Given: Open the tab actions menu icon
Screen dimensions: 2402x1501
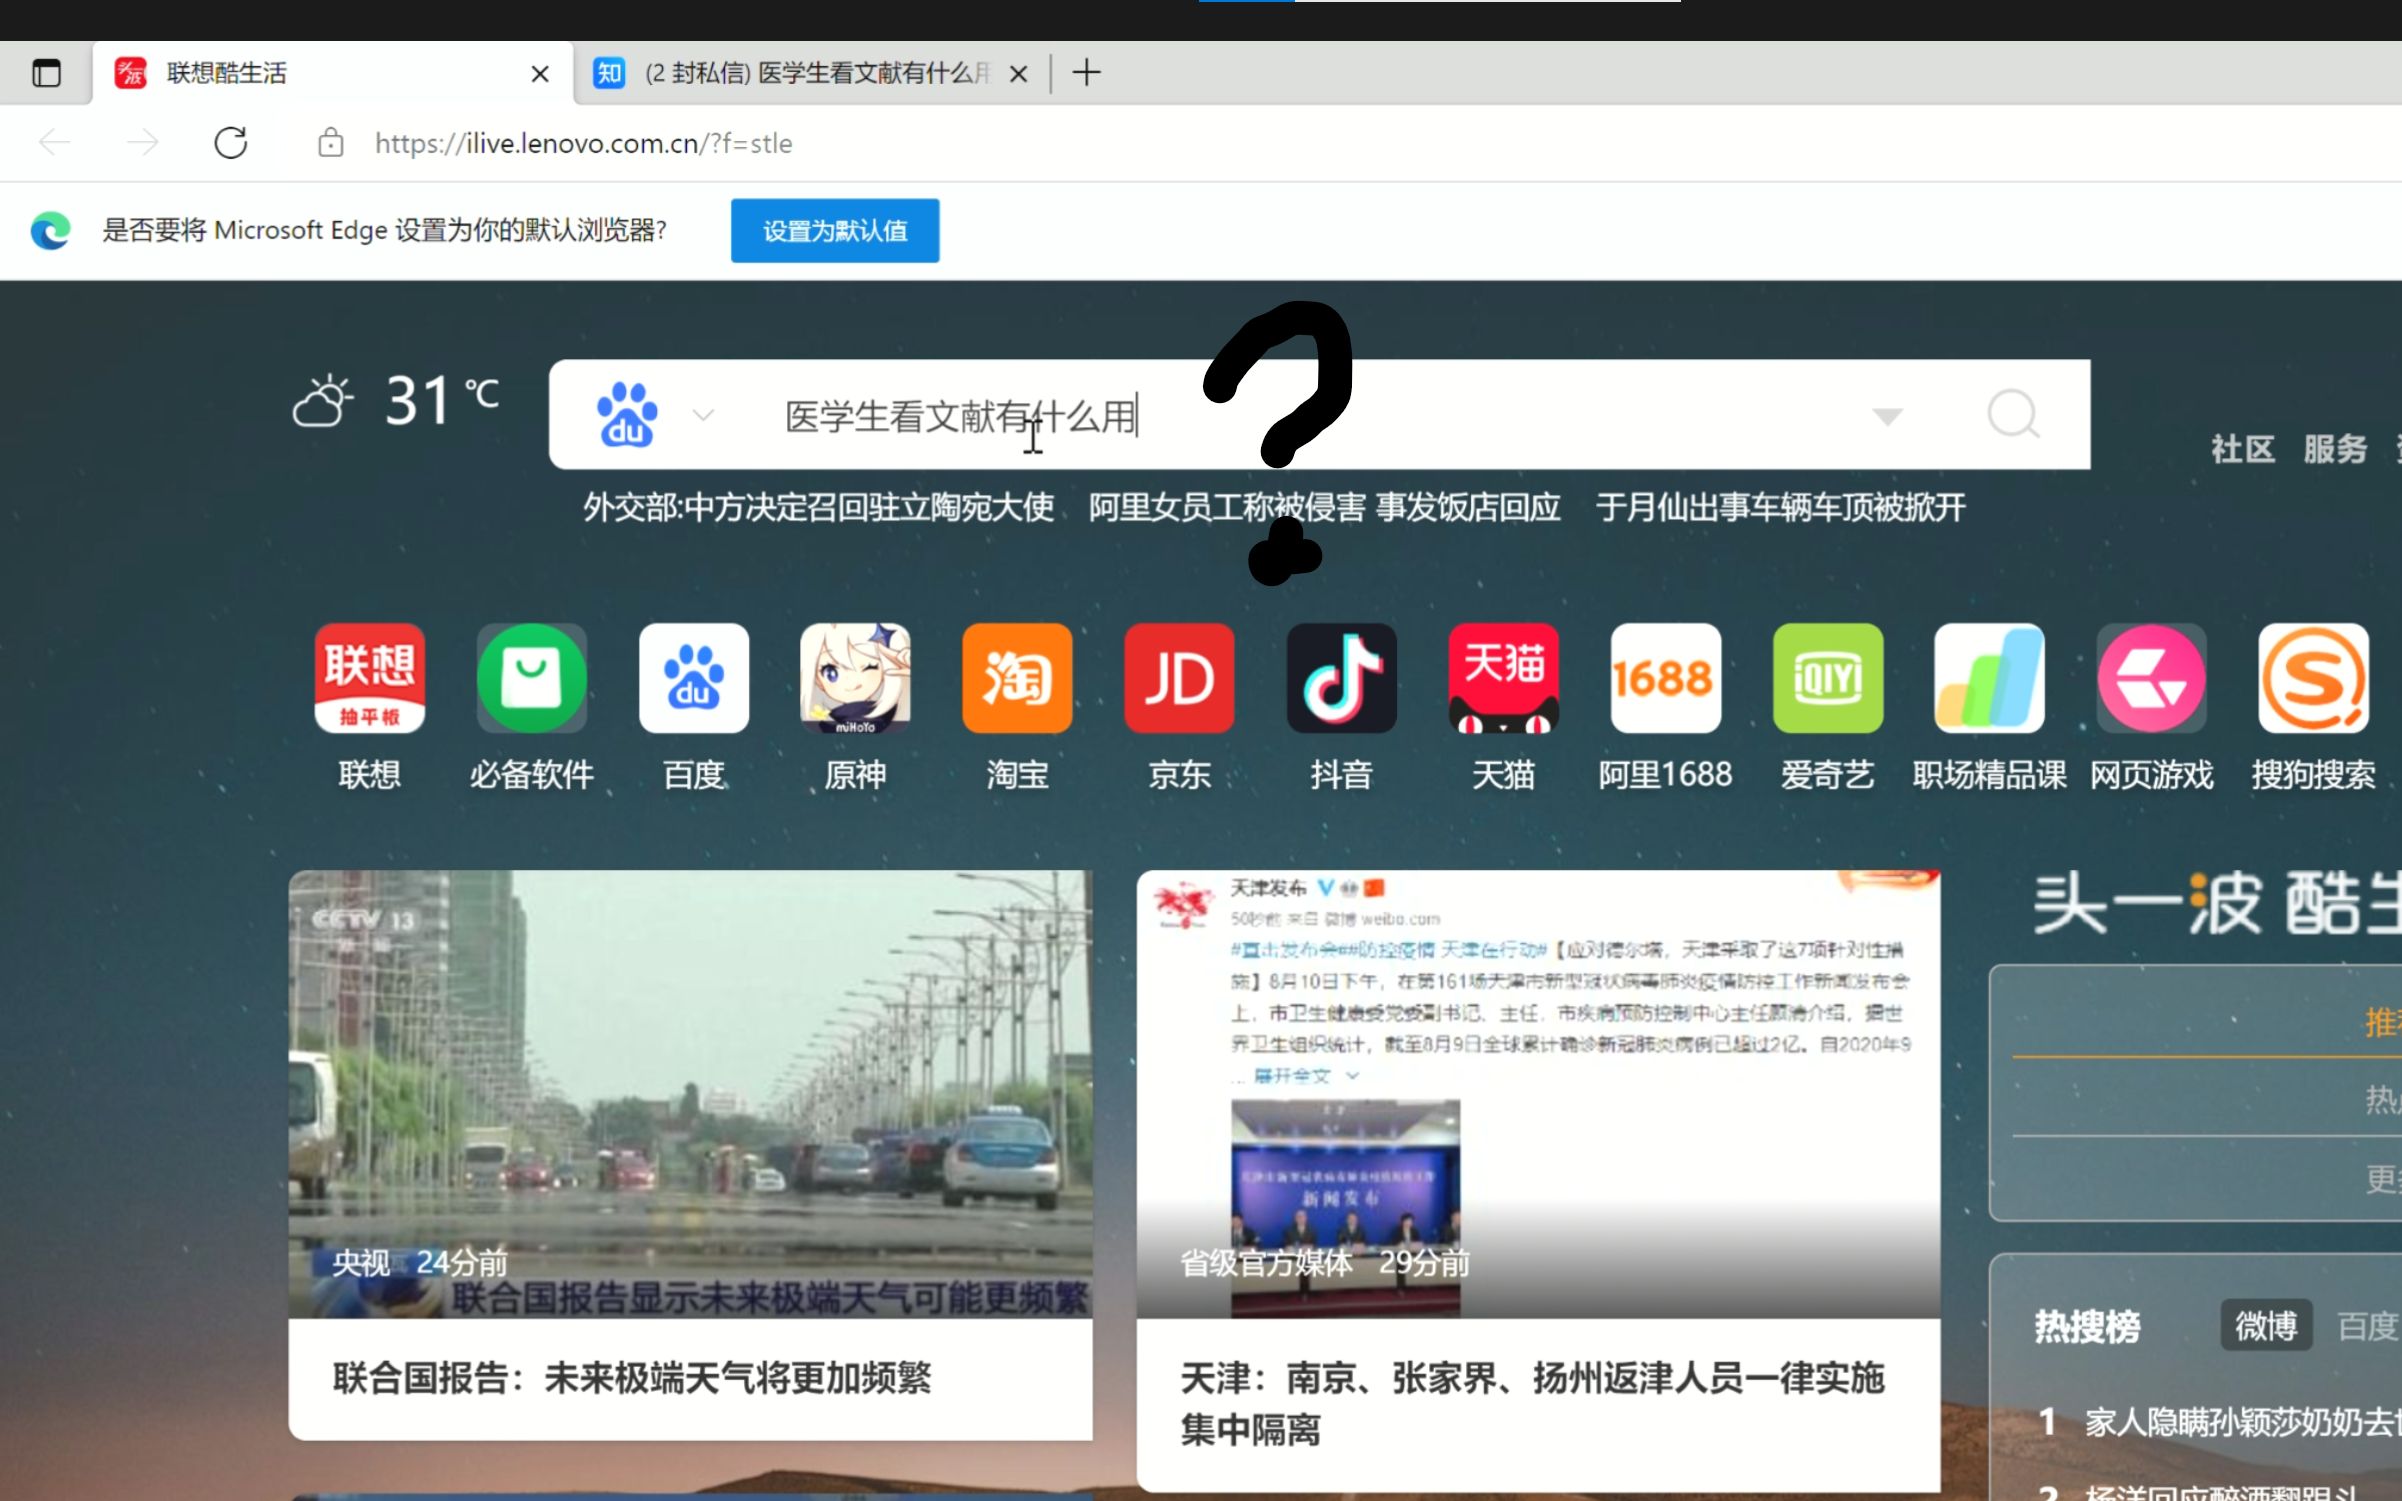Looking at the screenshot, I should coord(47,73).
